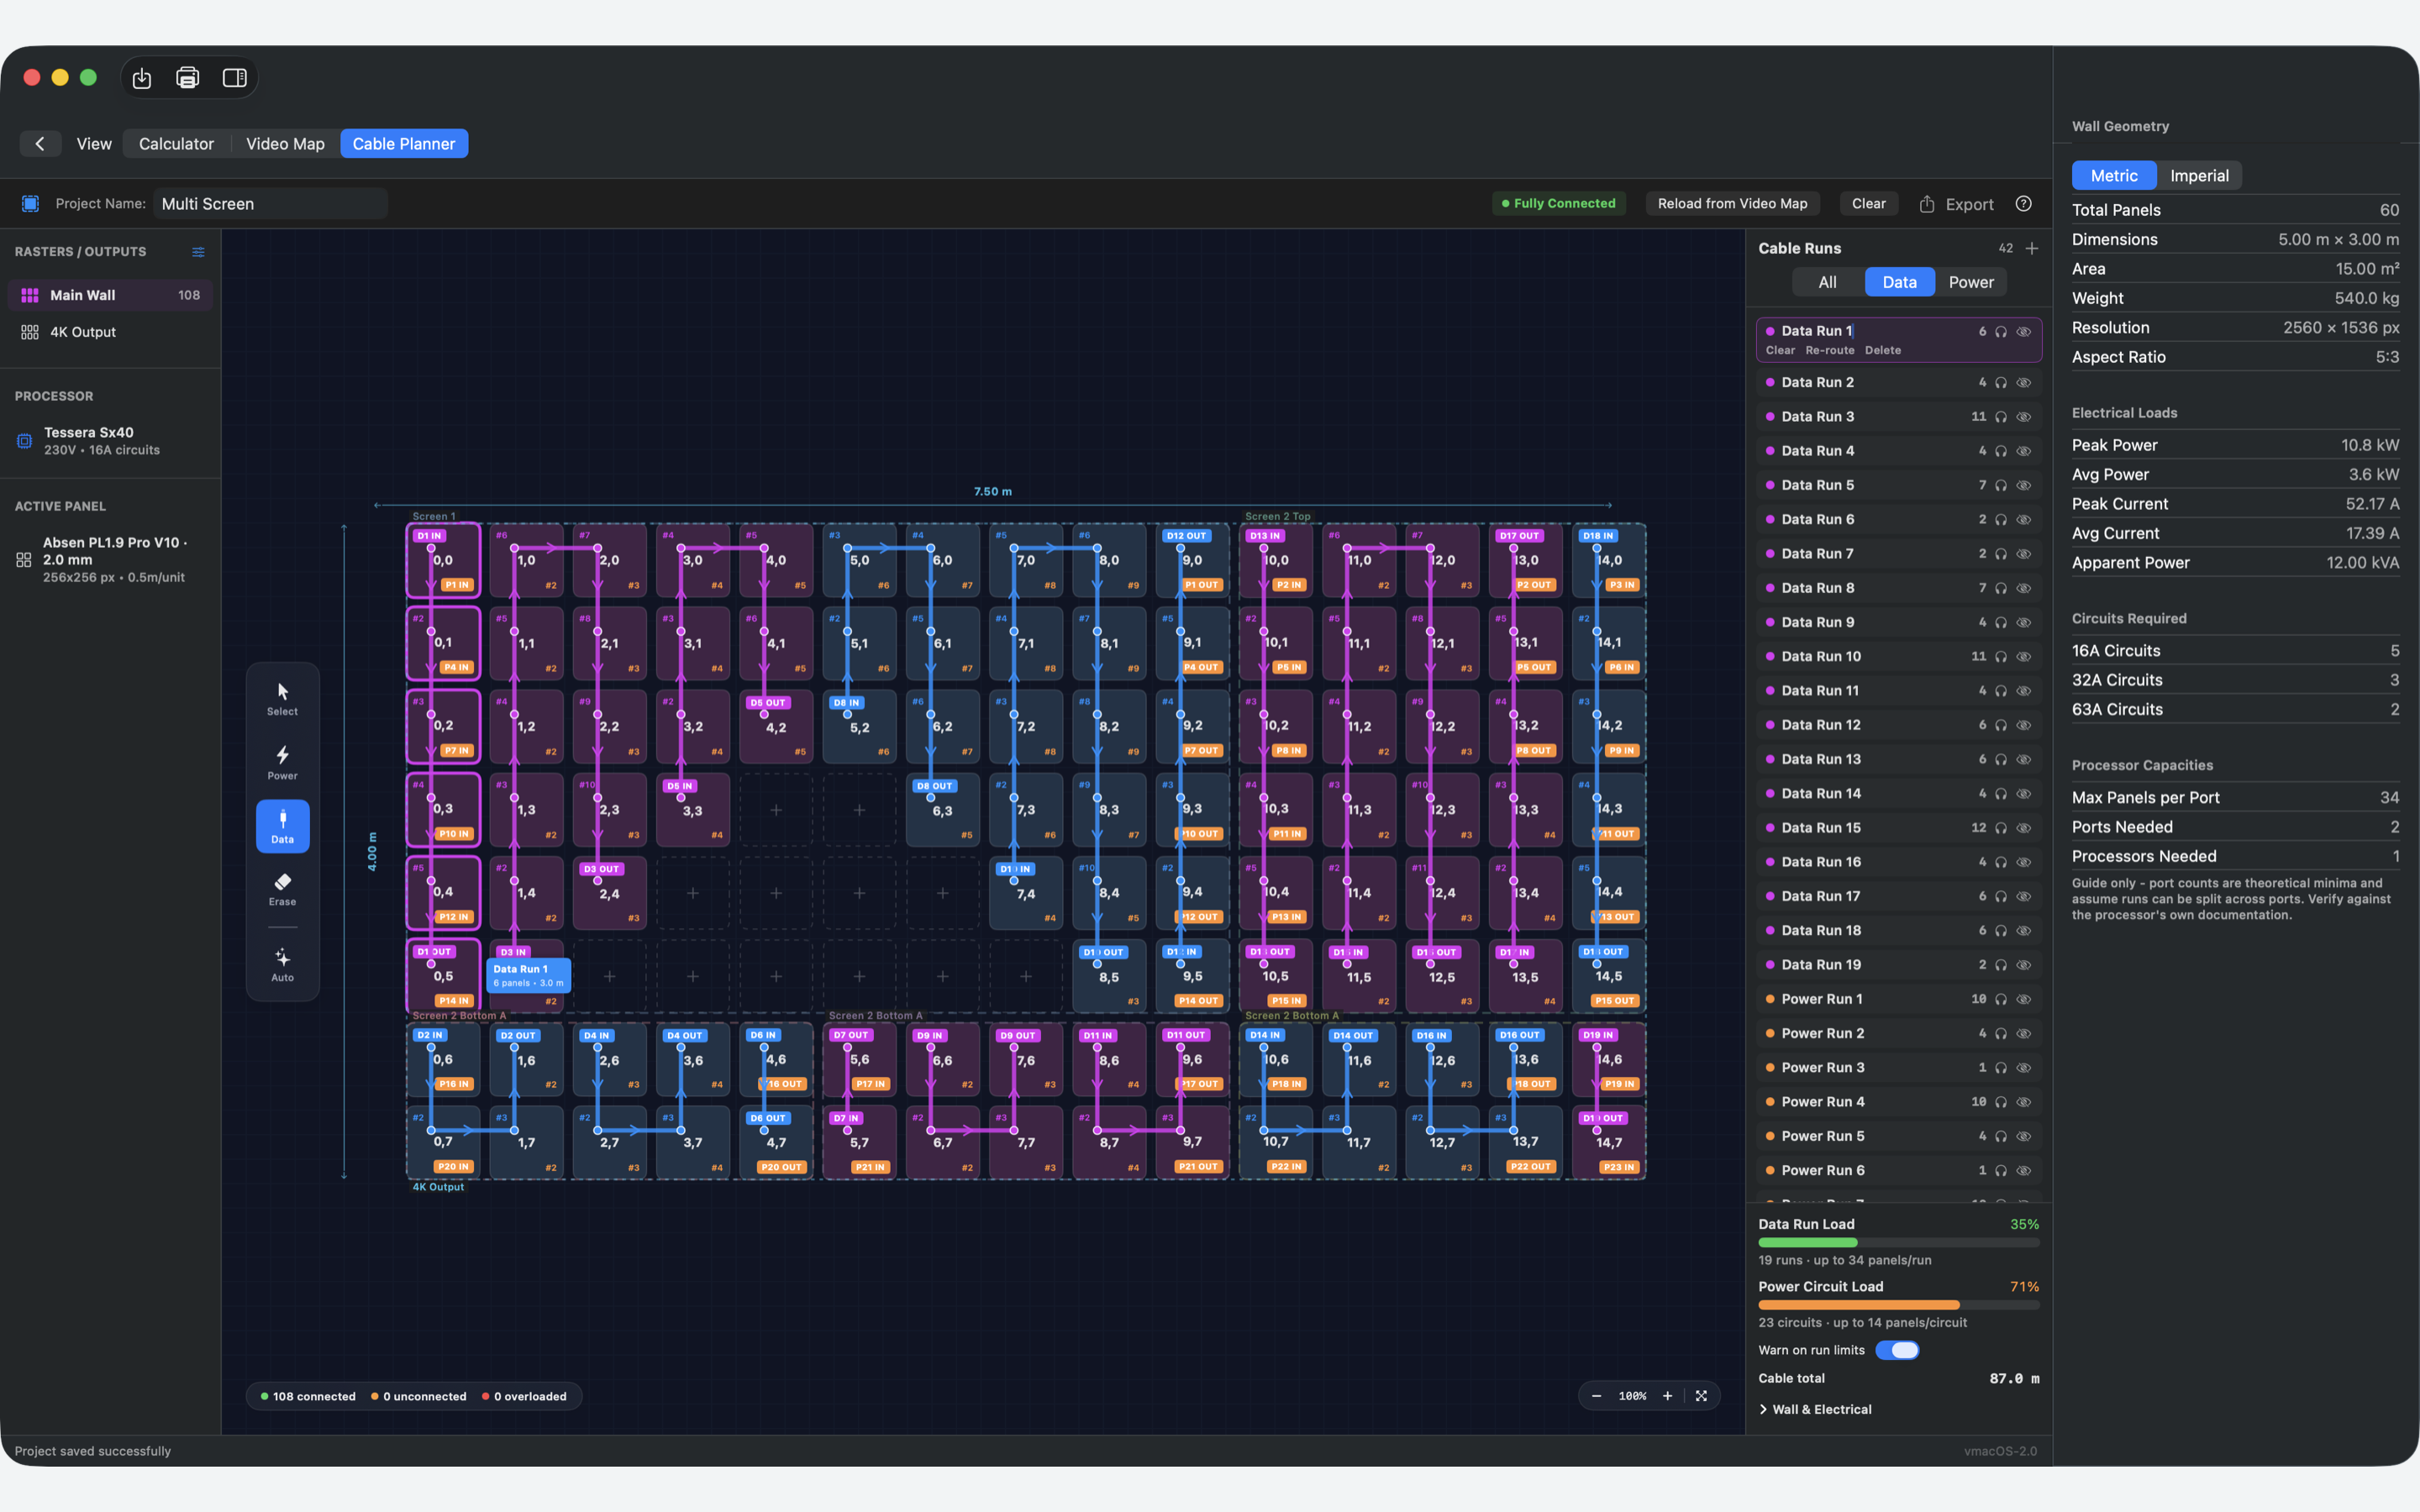Hide Power Run 2 with eye icon
This screenshot has height=1512, width=2420.
pyautogui.click(x=2023, y=1033)
